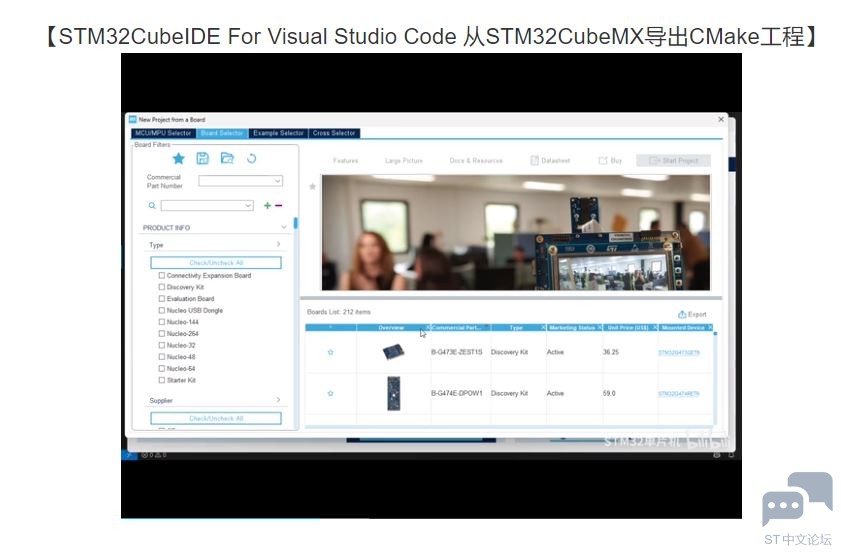The width and height of the screenshot is (841, 555).
Task: Remove the Overview column via its X
Action: [428, 327]
